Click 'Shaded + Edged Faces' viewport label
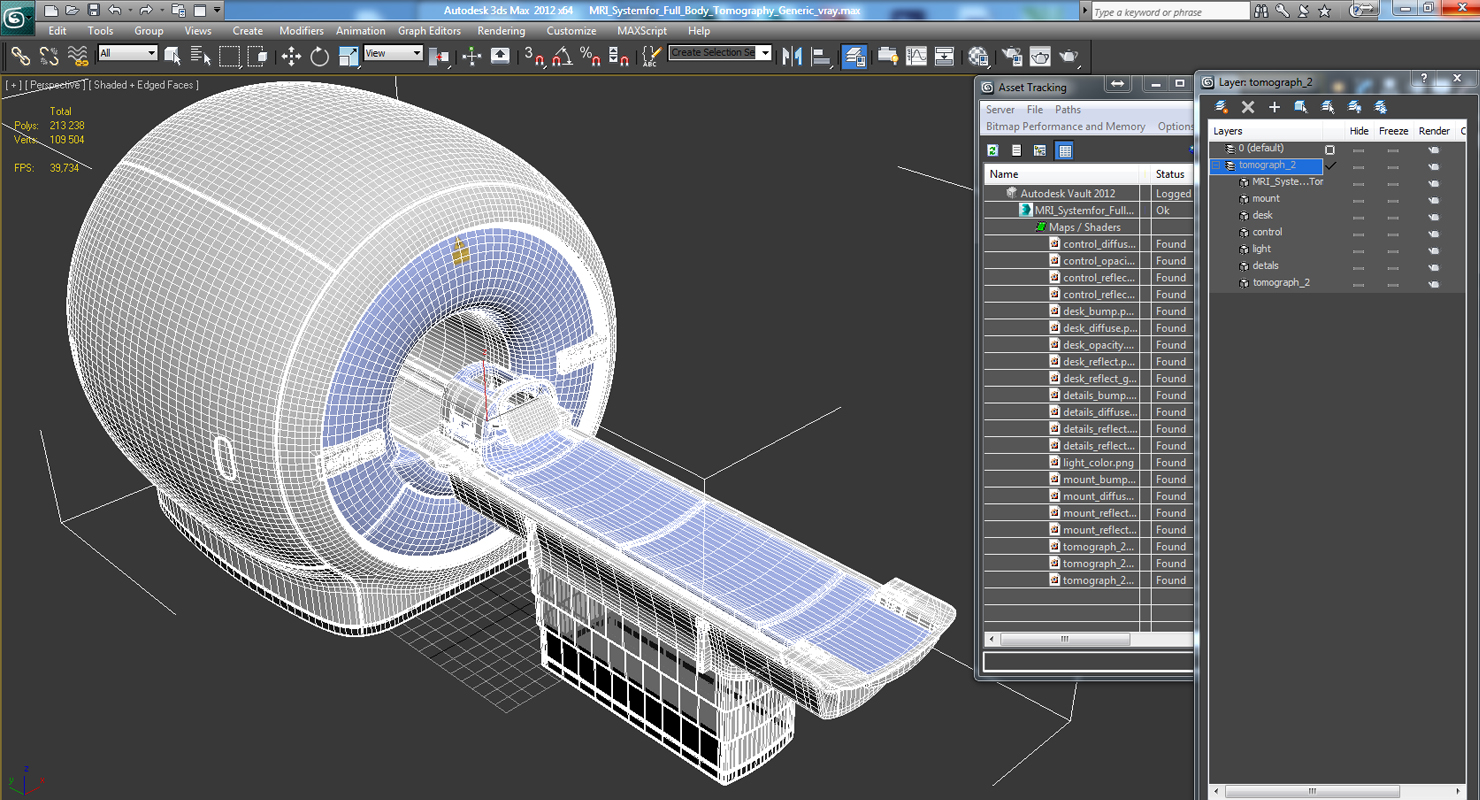The width and height of the screenshot is (1480, 800). click(143, 85)
